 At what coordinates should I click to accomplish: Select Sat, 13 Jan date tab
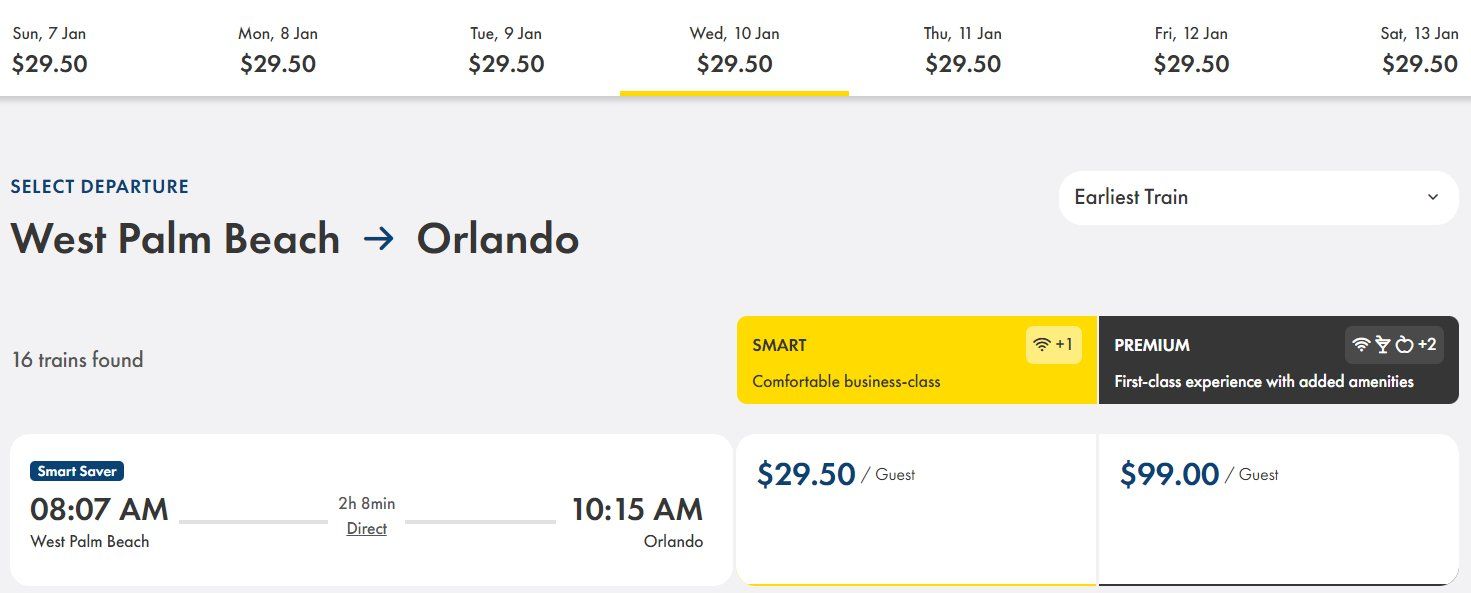pyautogui.click(x=1420, y=50)
